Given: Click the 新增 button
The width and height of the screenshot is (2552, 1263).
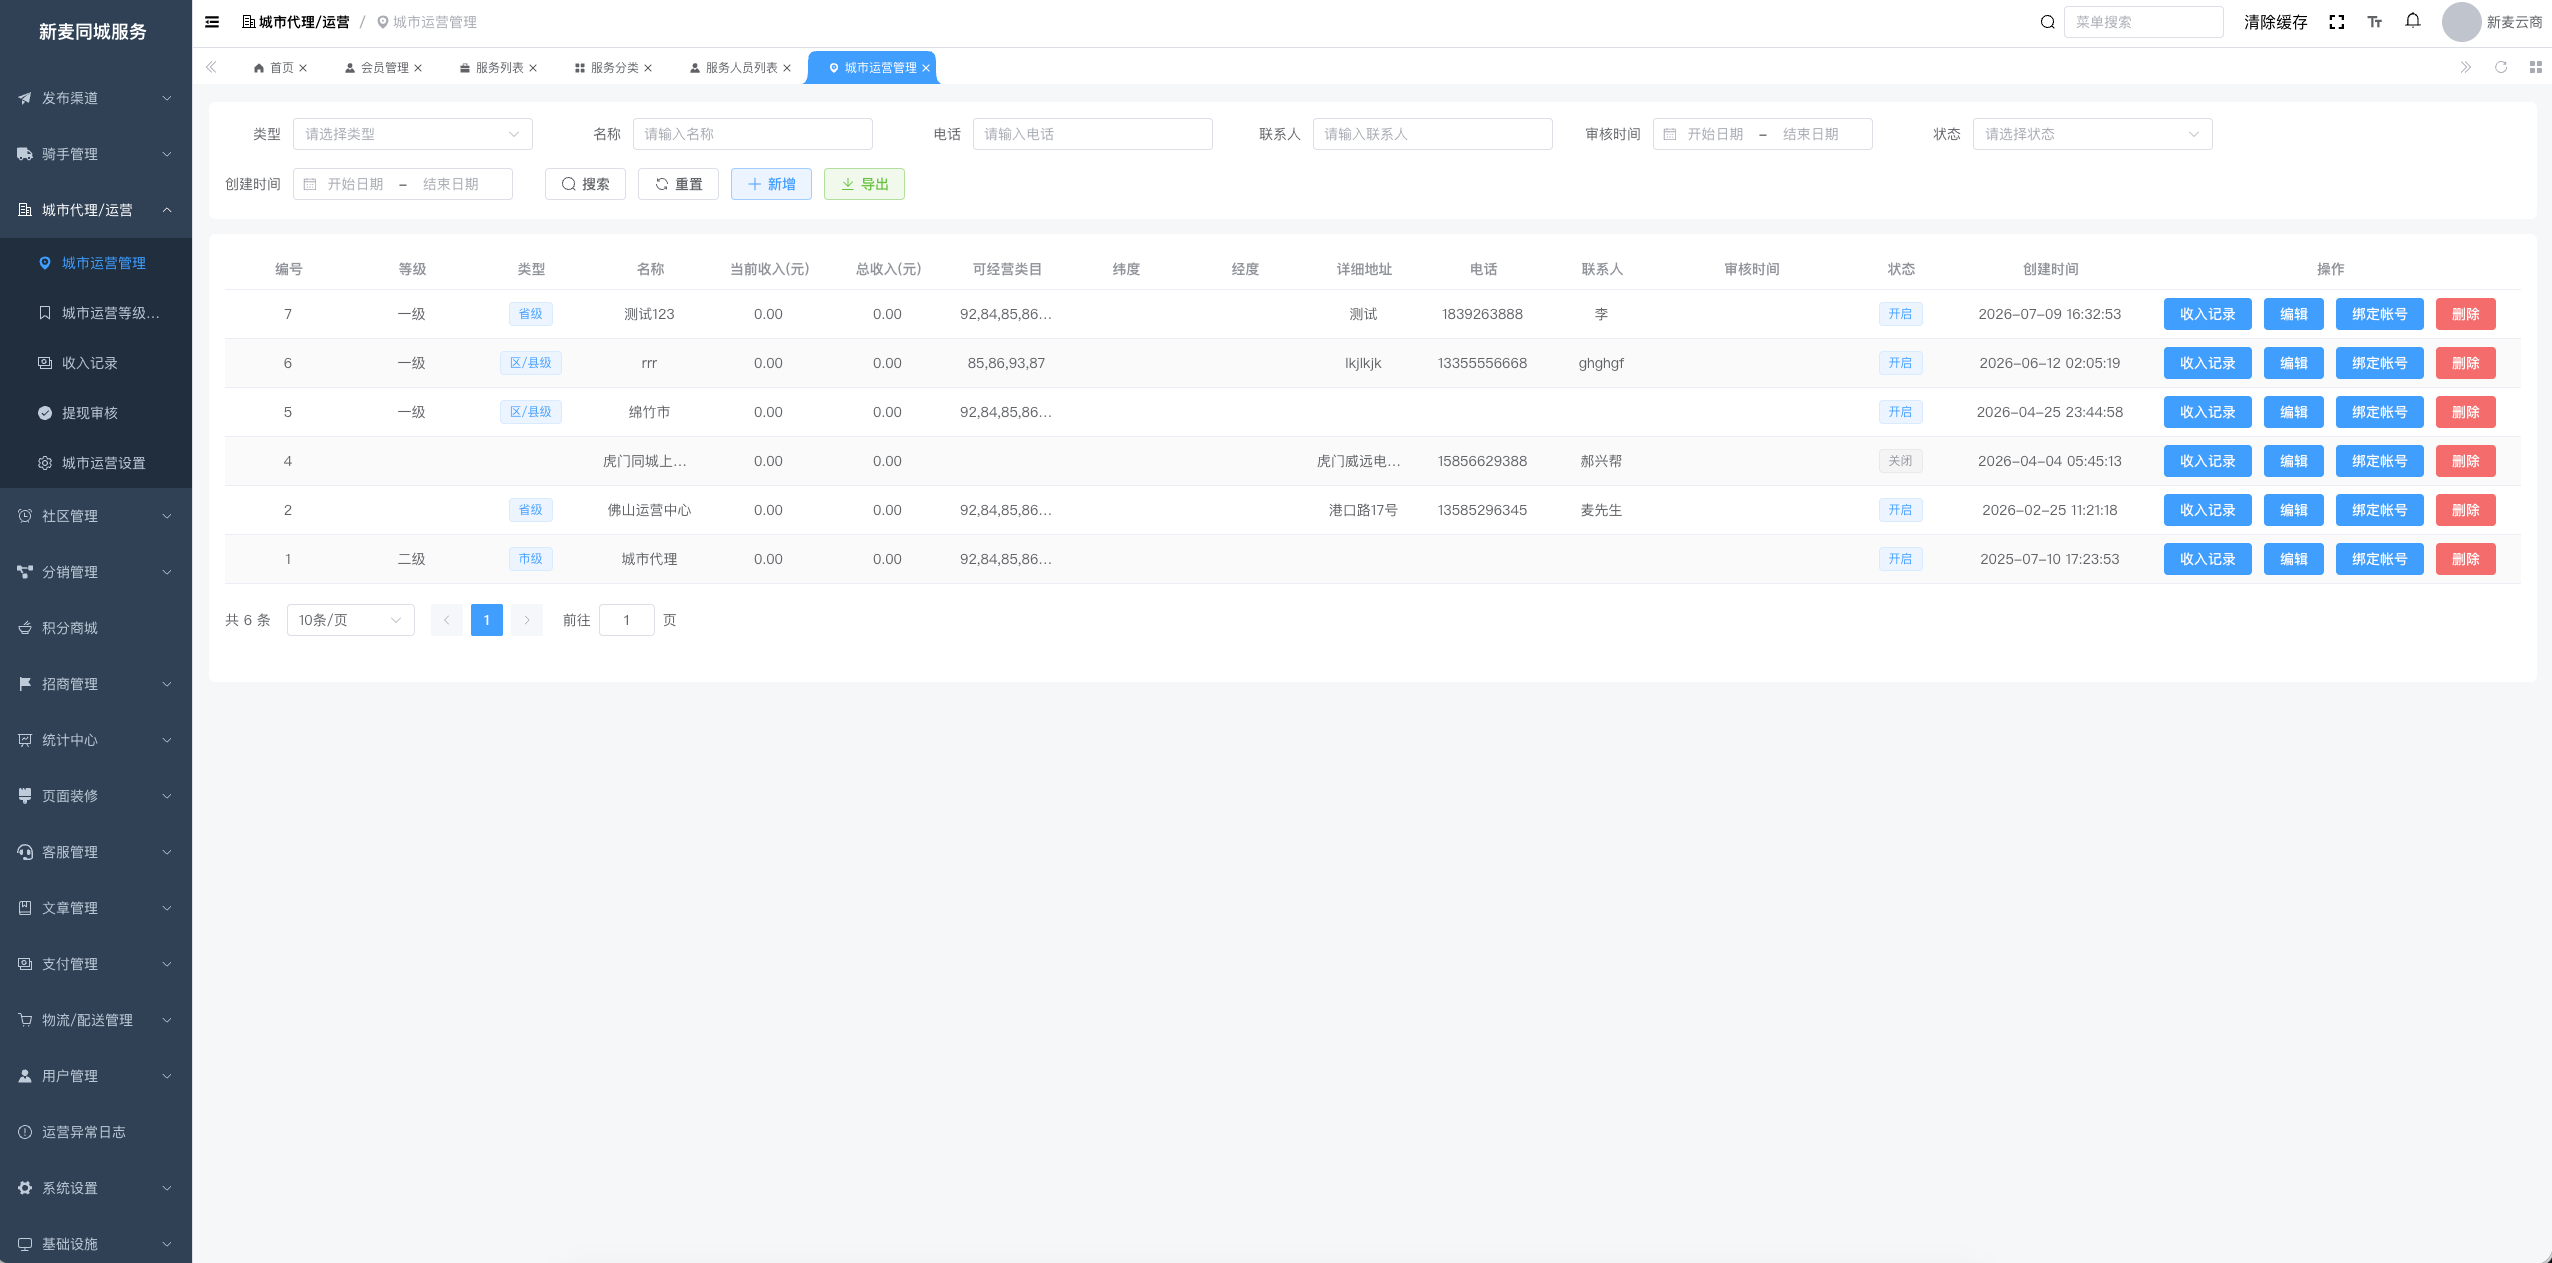Looking at the screenshot, I should [771, 184].
